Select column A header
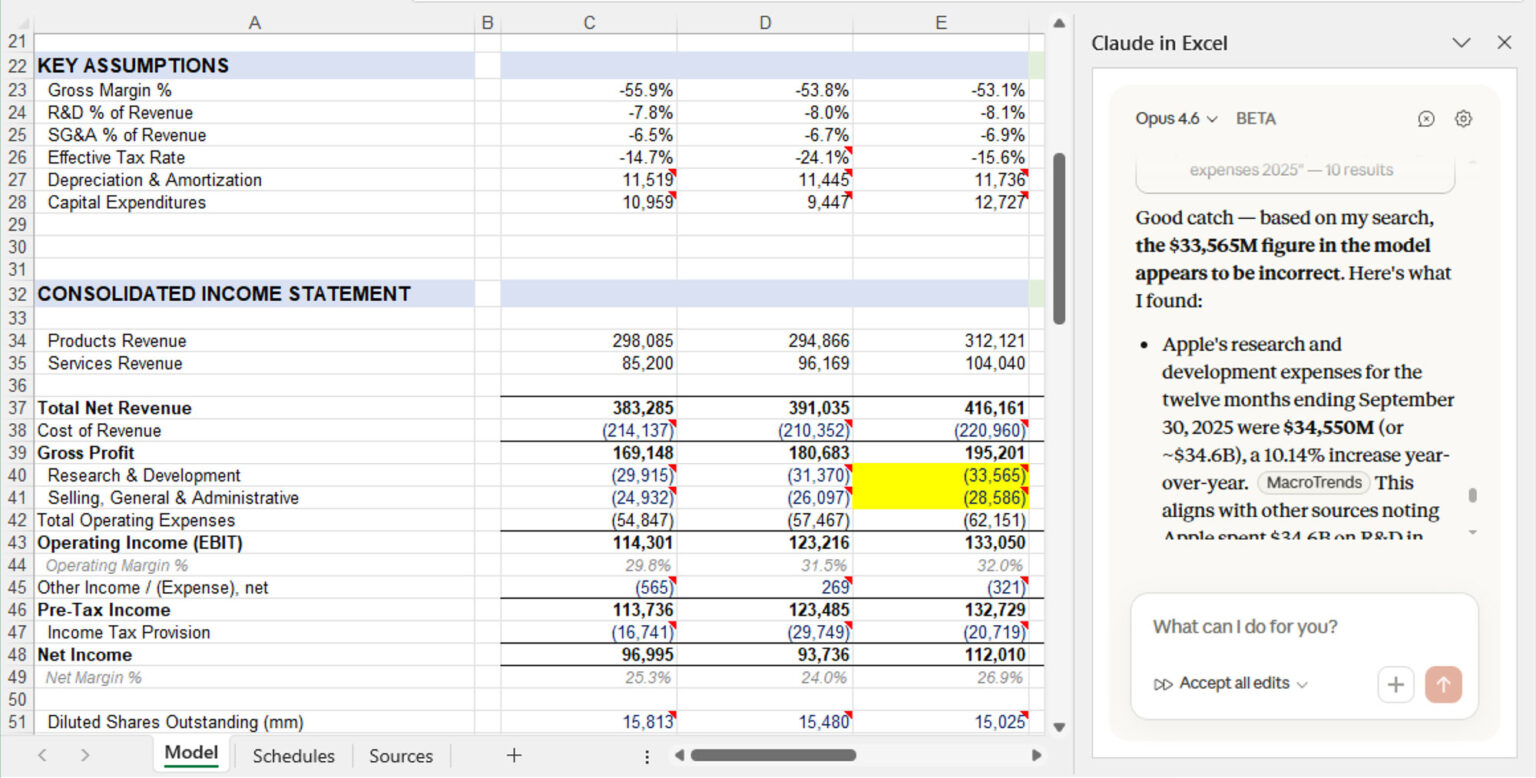1536x778 pixels. point(254,22)
